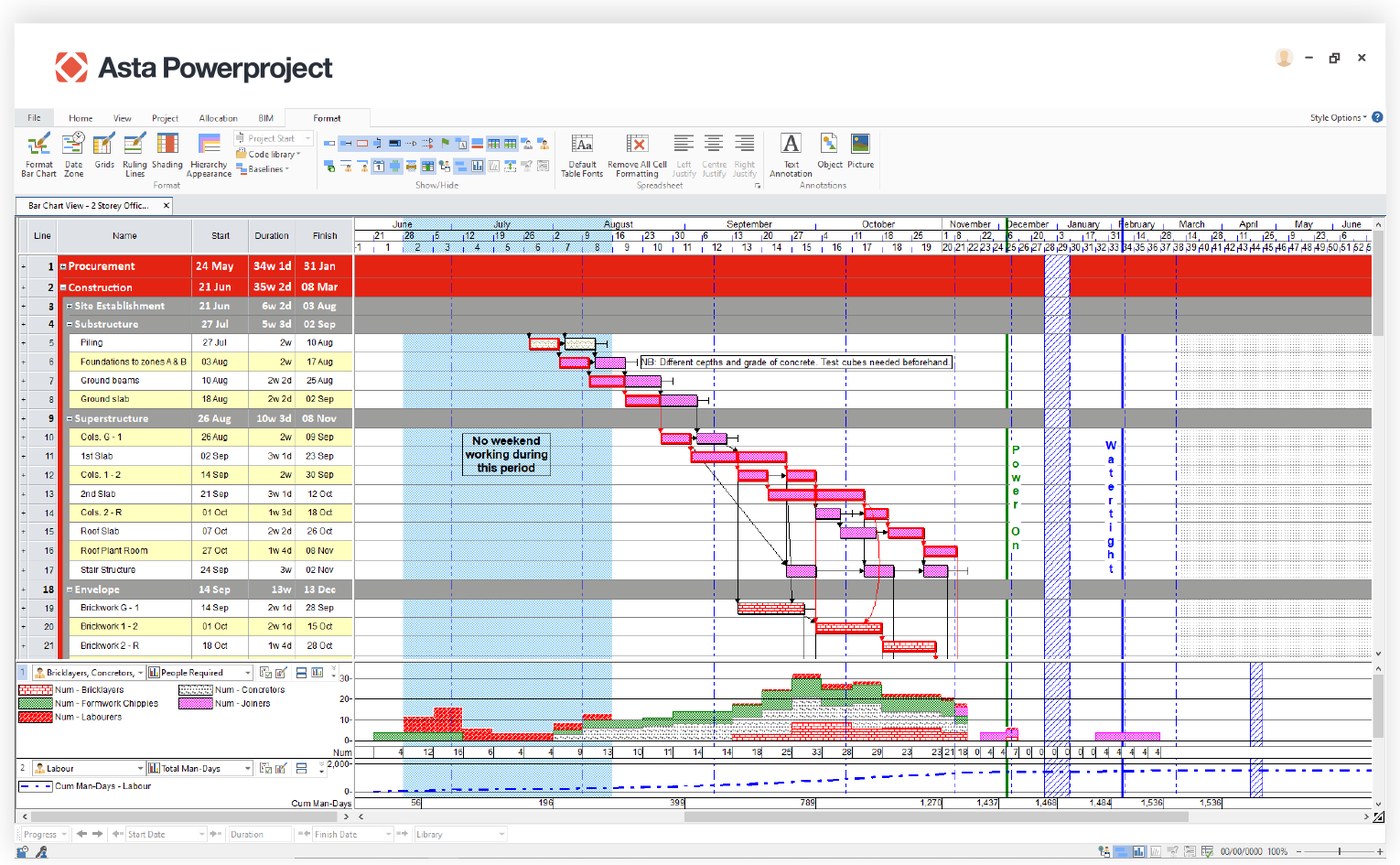Click the back arrow in Progress toolbar

coord(83,833)
